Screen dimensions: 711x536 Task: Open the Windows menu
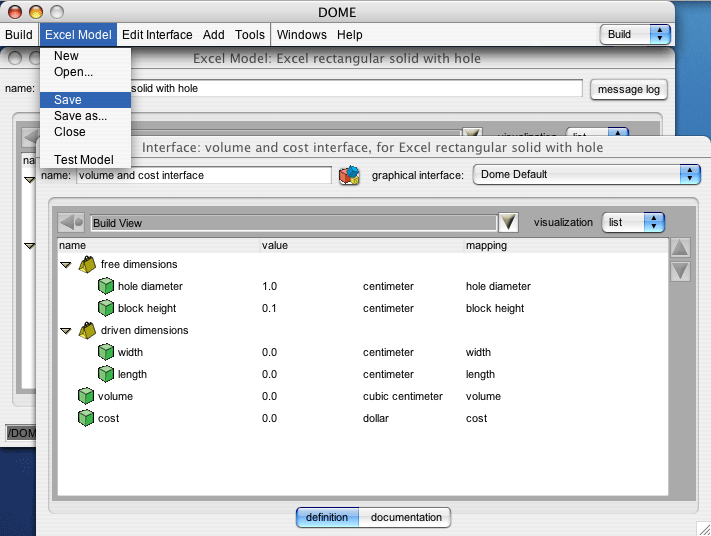pyautogui.click(x=302, y=35)
